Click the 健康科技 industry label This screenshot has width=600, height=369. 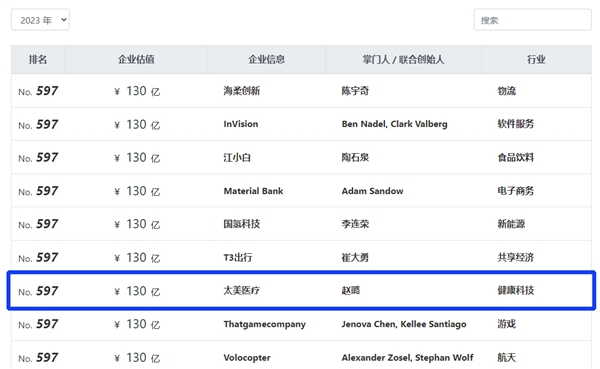[515, 291]
